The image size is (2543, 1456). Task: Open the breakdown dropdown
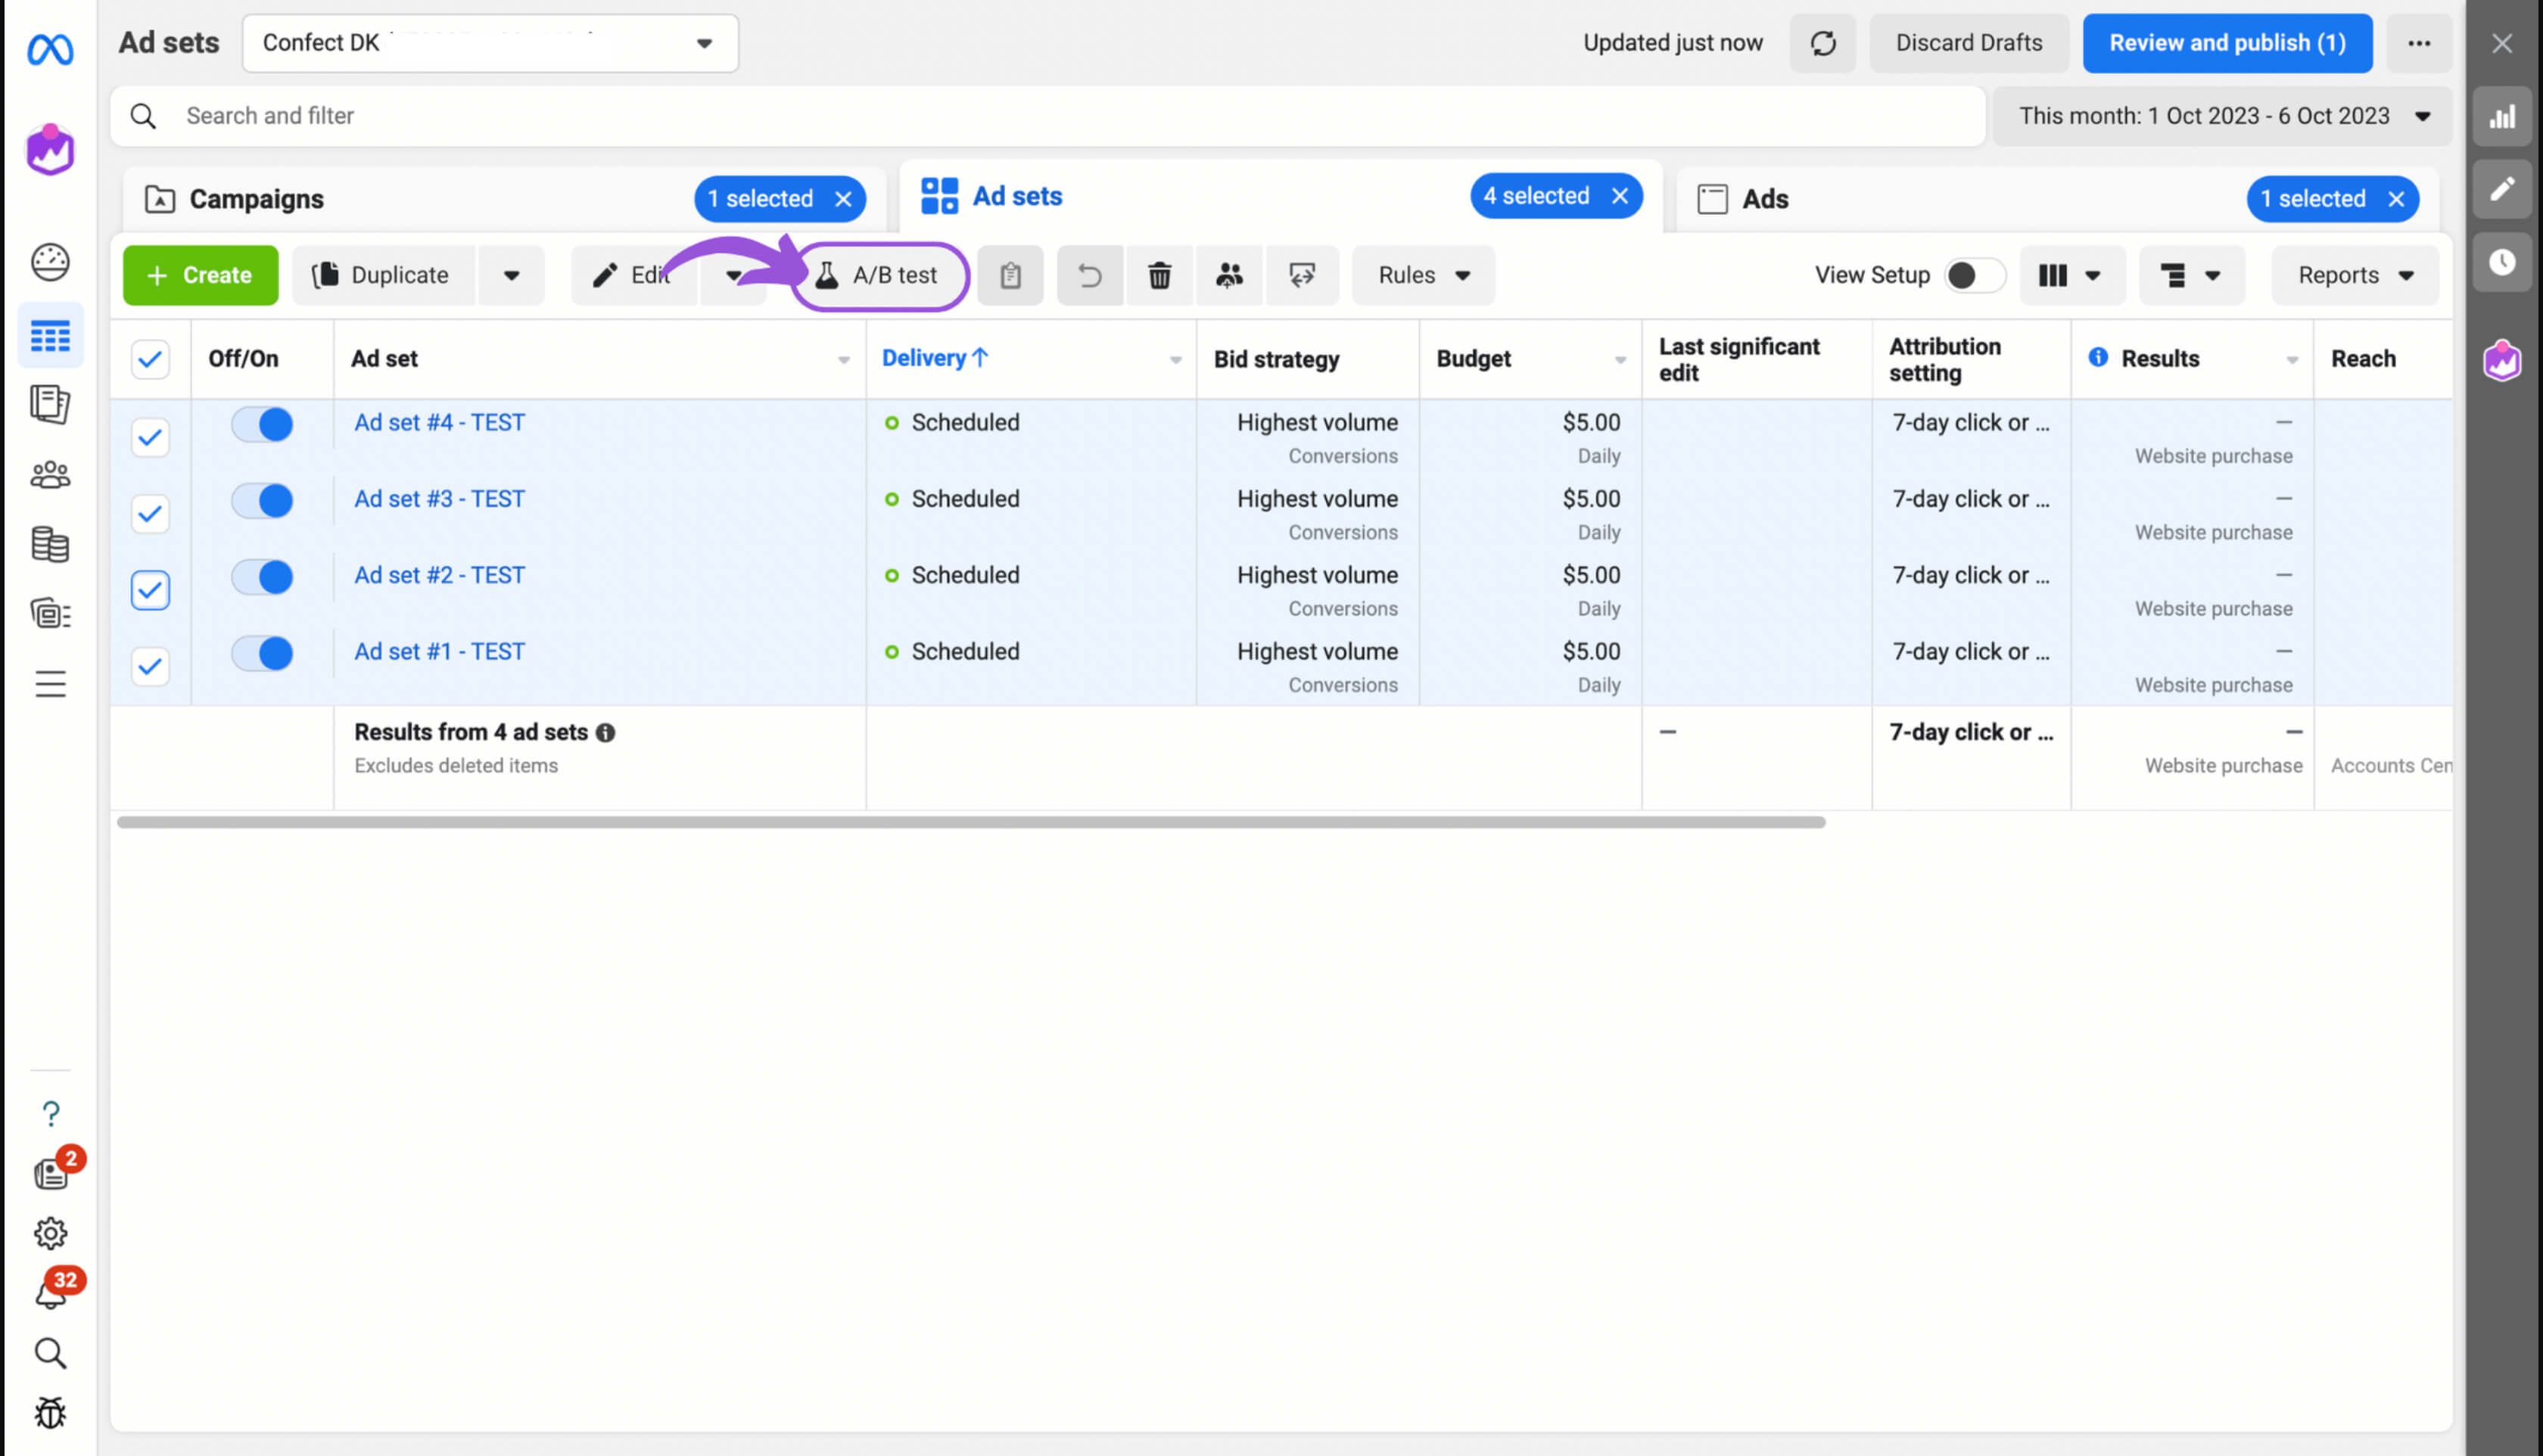point(2191,275)
